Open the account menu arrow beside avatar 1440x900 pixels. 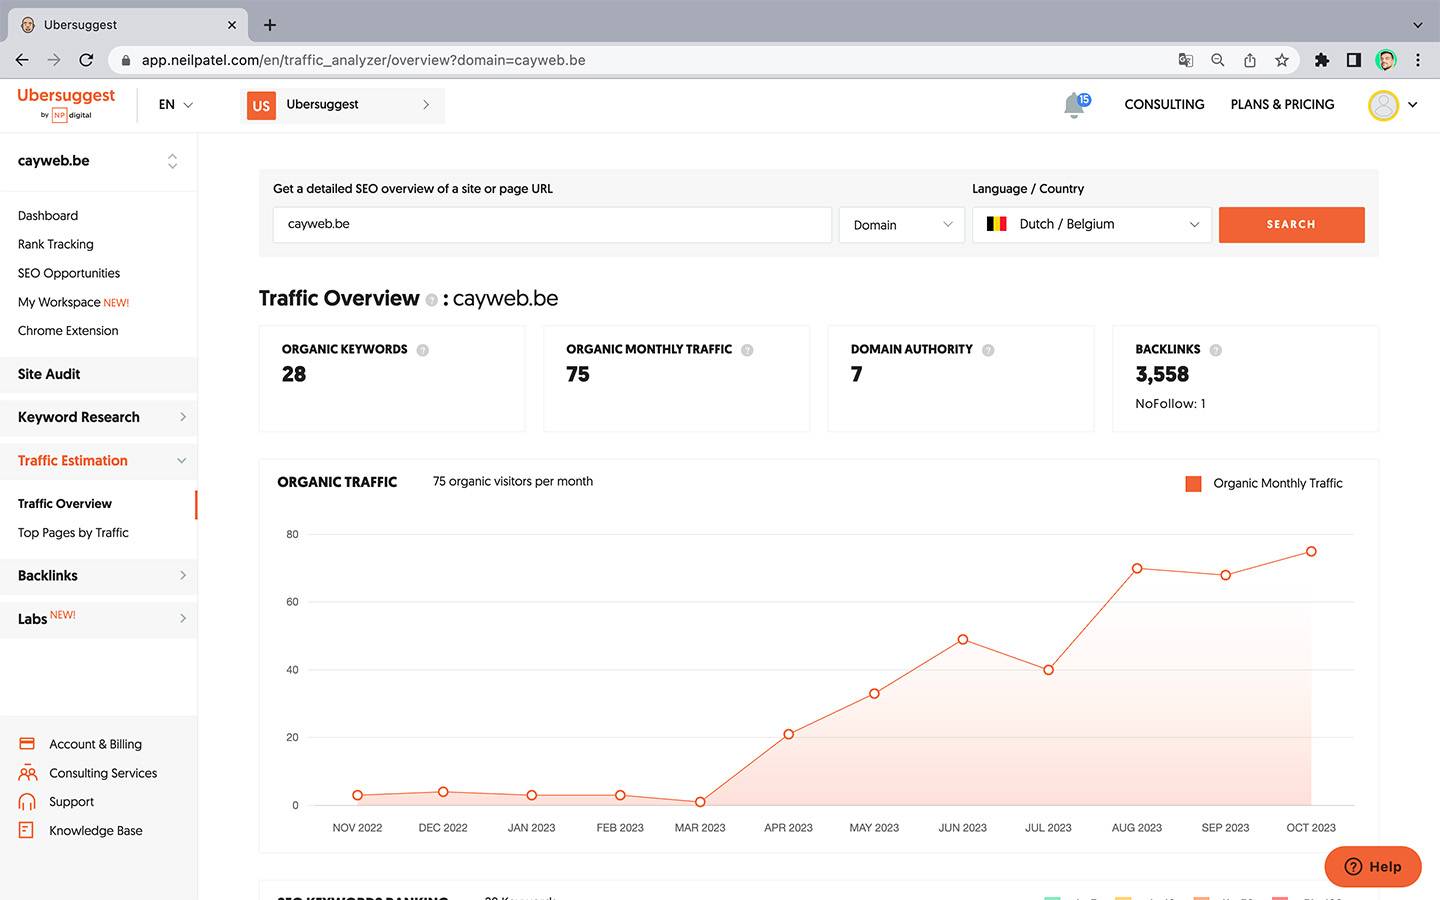(1413, 105)
